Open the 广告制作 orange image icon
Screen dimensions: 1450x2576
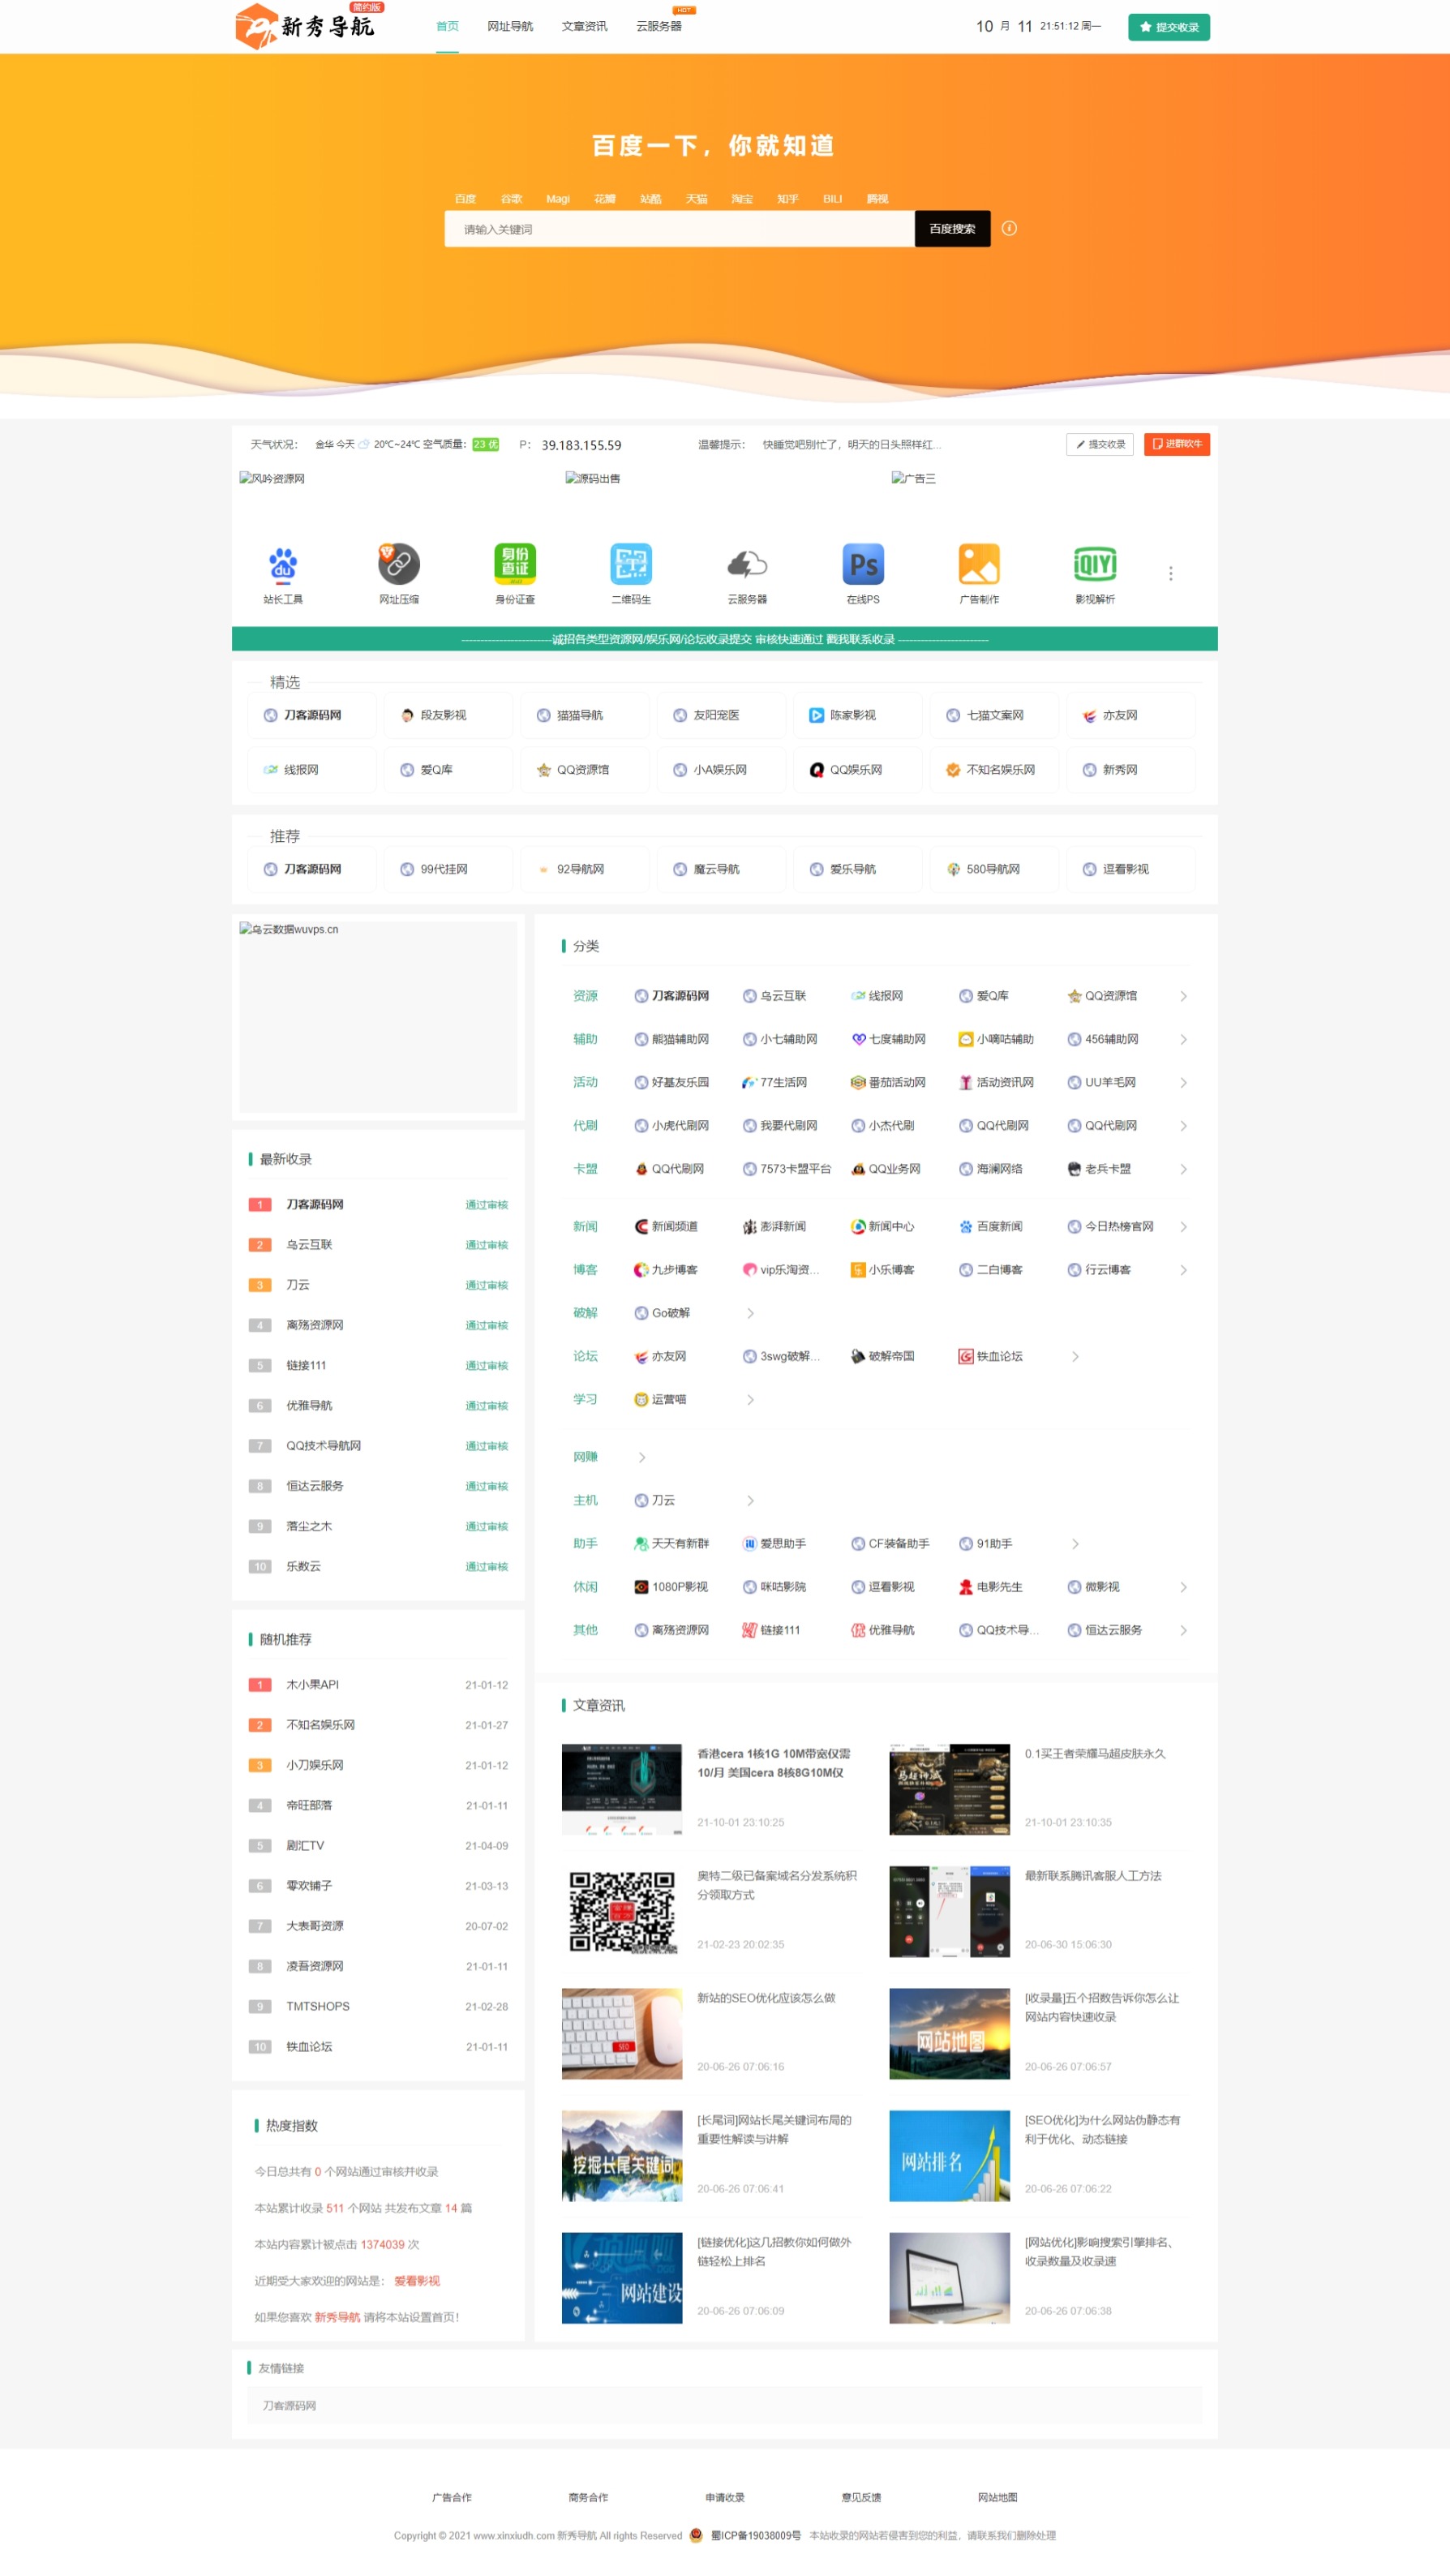click(x=979, y=564)
